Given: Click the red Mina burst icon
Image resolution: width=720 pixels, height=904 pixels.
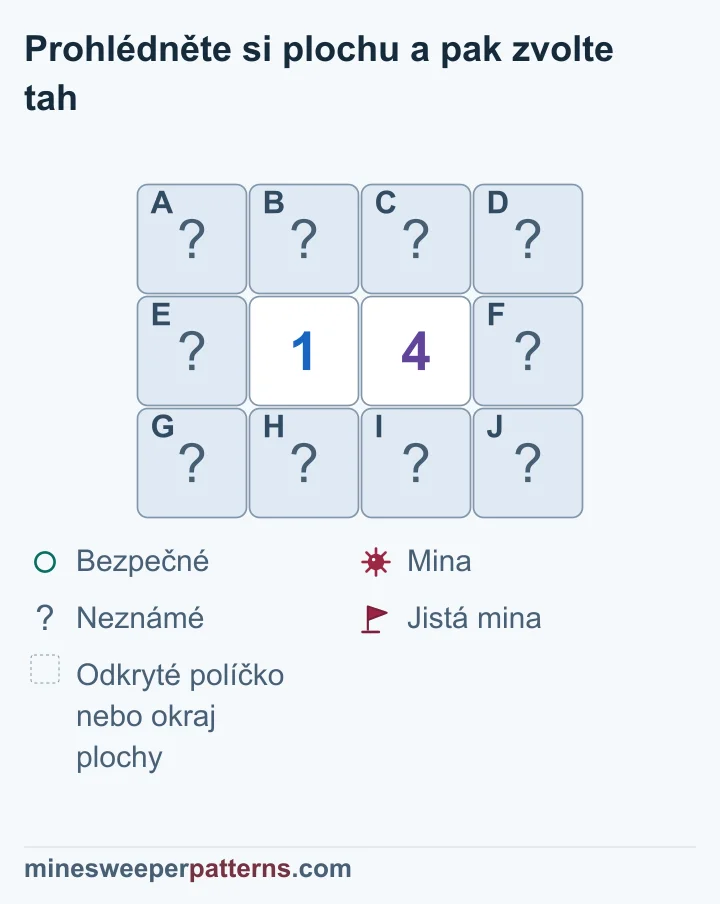Looking at the screenshot, I should [x=375, y=562].
